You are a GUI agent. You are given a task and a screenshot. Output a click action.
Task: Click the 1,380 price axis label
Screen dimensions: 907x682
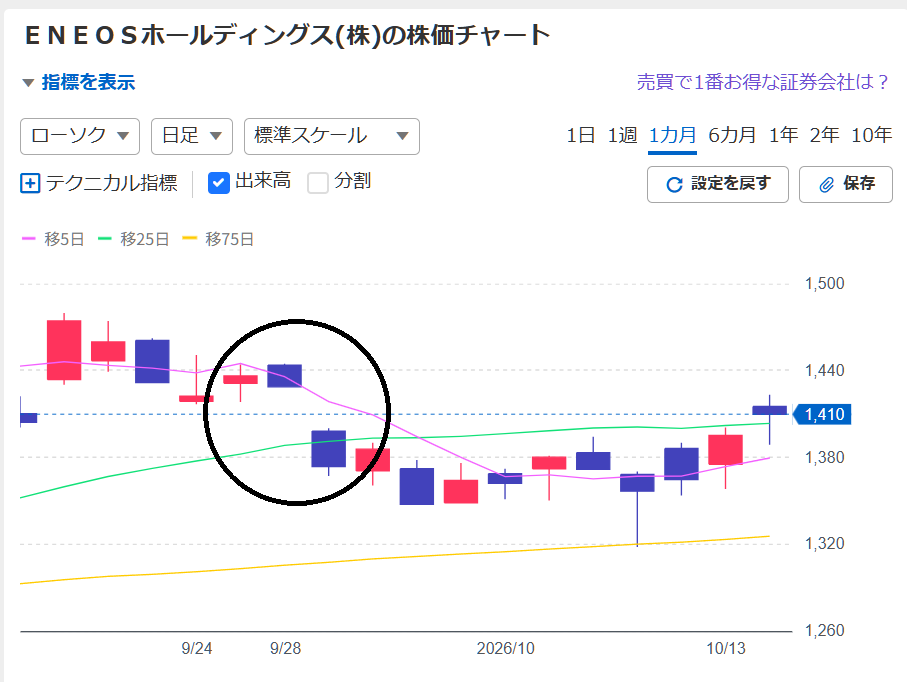pyautogui.click(x=825, y=458)
